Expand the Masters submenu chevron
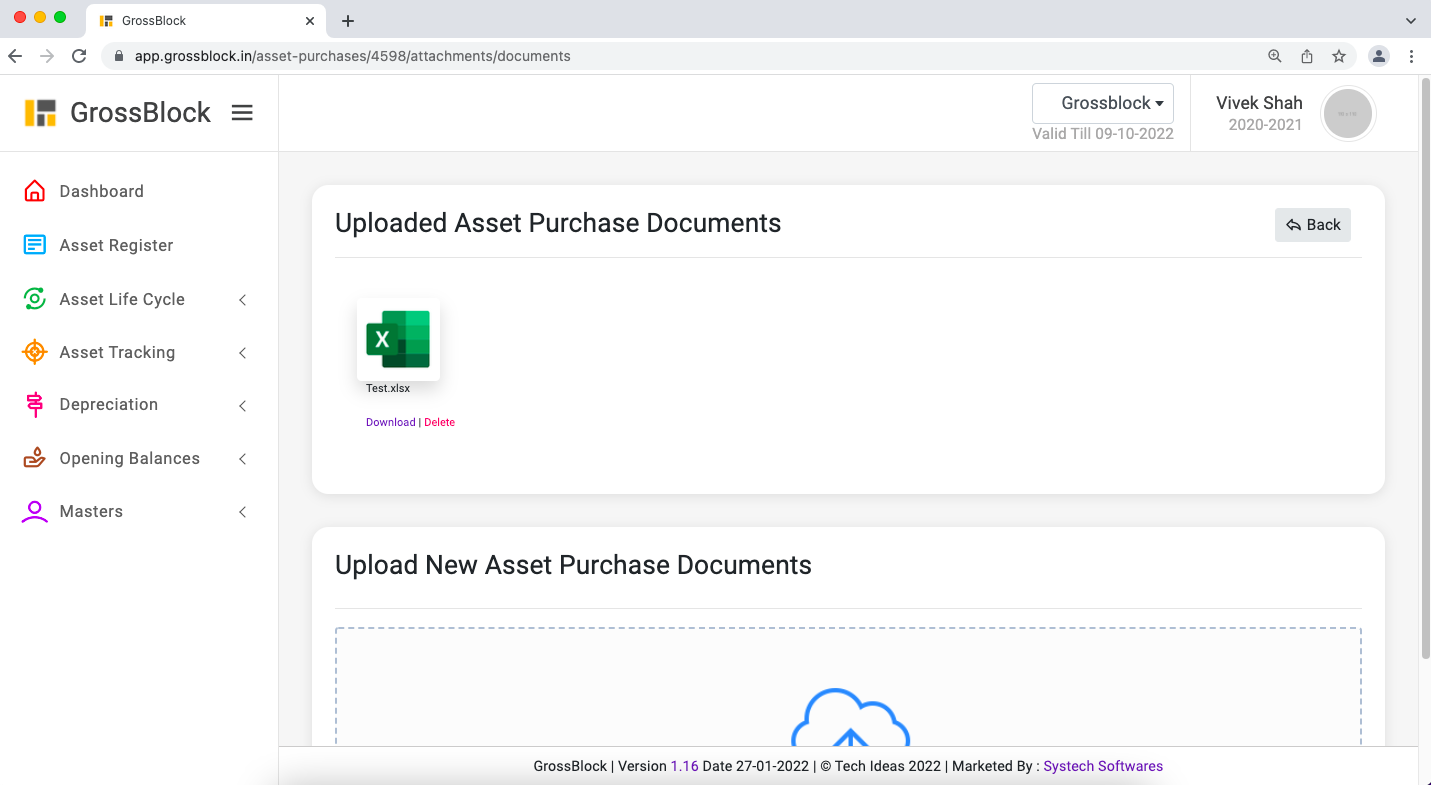This screenshot has height=785, width=1431. pos(242,512)
